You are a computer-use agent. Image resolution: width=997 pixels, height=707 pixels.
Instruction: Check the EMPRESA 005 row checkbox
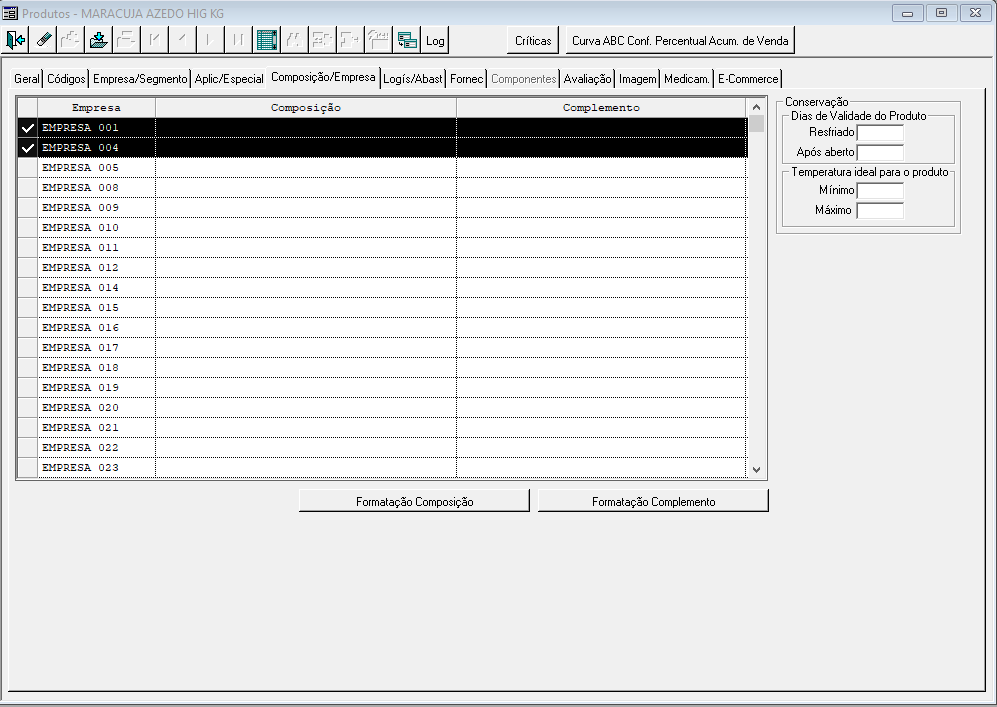[x=27, y=168]
